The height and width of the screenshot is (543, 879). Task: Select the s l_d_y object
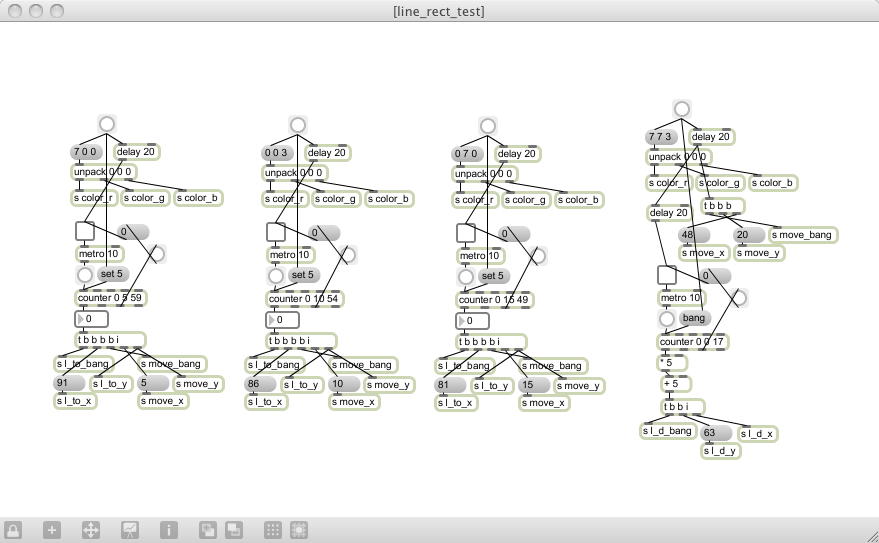click(720, 451)
